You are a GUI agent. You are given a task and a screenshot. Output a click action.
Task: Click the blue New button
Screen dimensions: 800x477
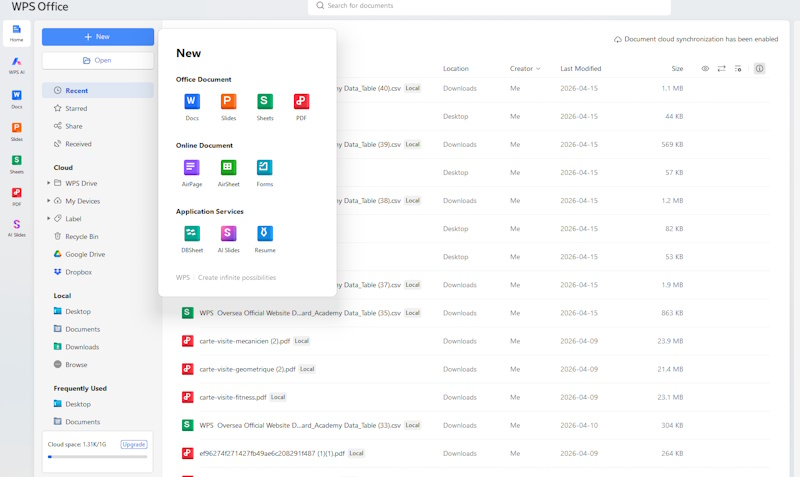click(97, 37)
